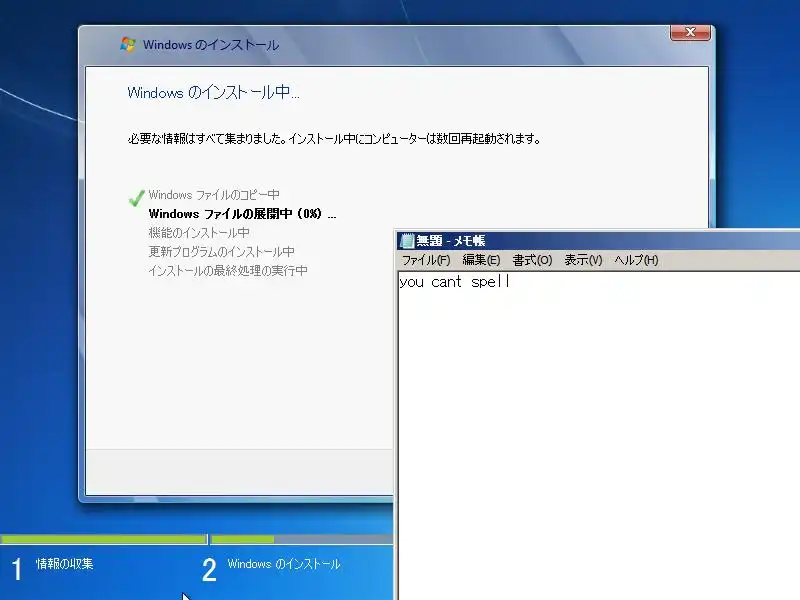Click the green checkmark beside Windows ファイルのコピー中
Screen dimensions: 800x600
[x=136, y=197]
